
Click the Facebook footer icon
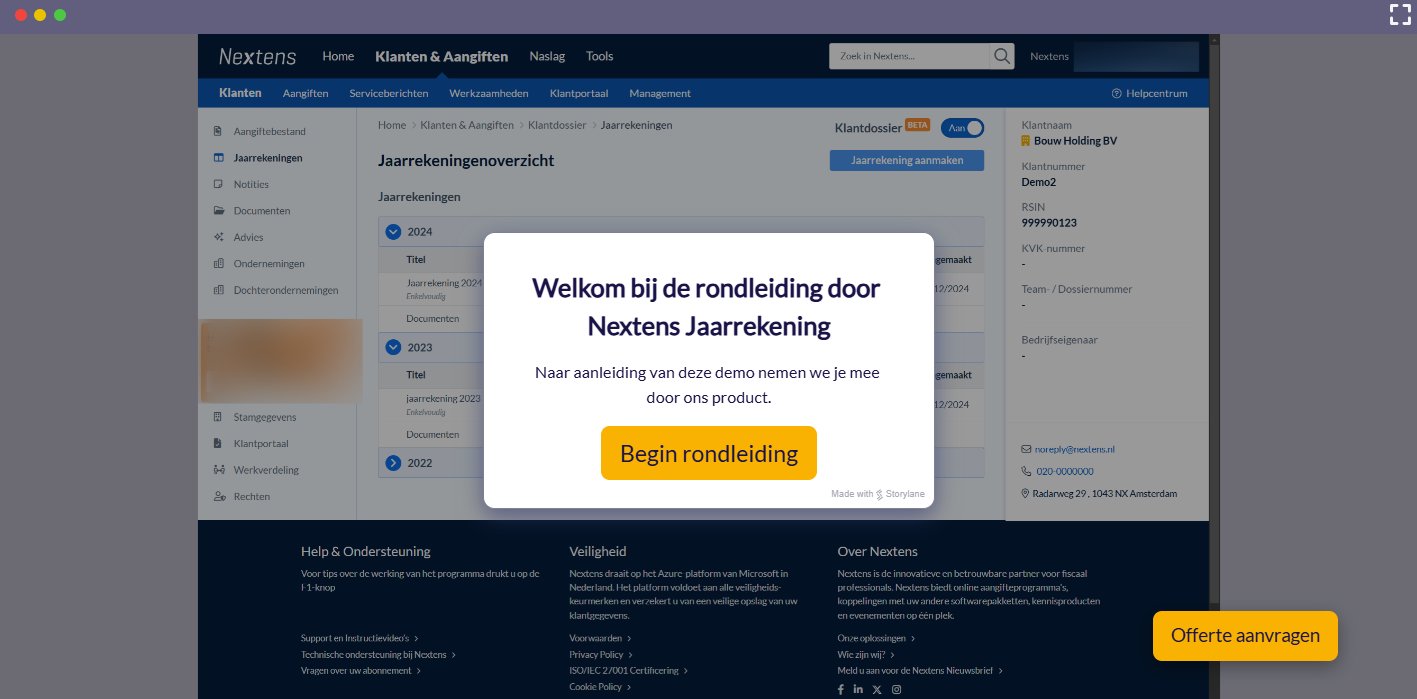pyautogui.click(x=841, y=690)
